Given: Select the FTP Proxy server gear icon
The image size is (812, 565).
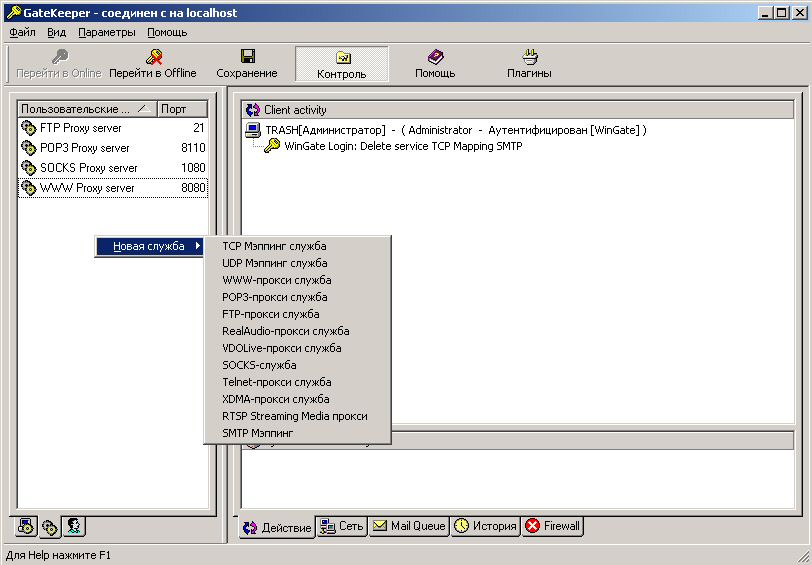Looking at the screenshot, I should 28,127.
